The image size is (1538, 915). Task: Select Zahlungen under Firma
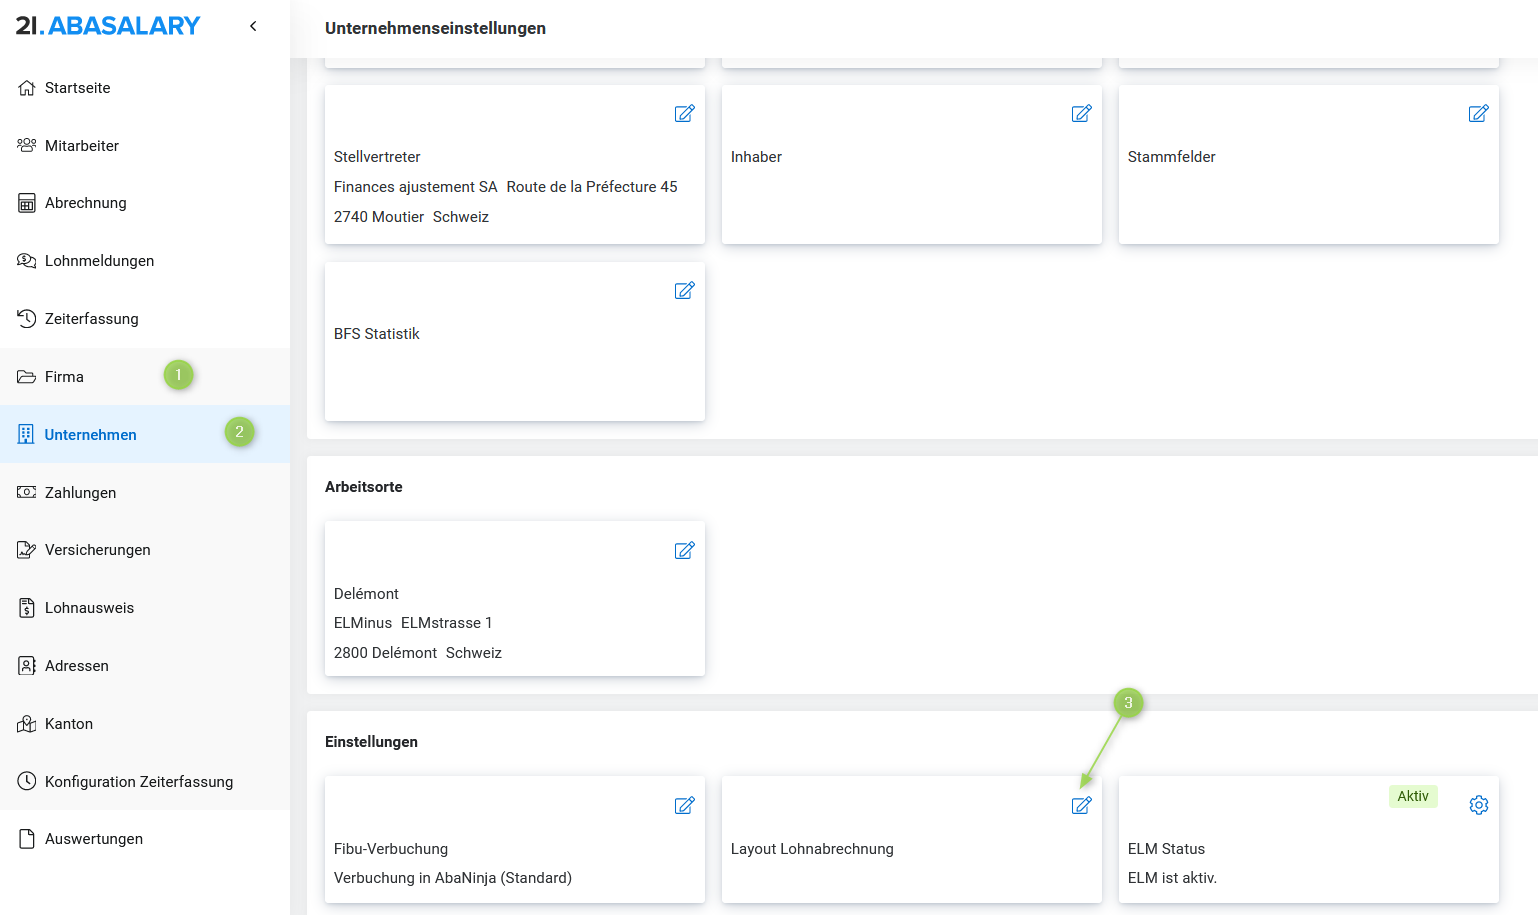pos(80,493)
